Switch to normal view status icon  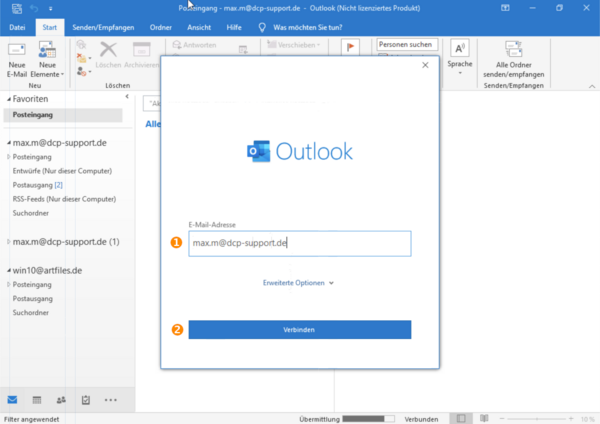tap(461, 419)
